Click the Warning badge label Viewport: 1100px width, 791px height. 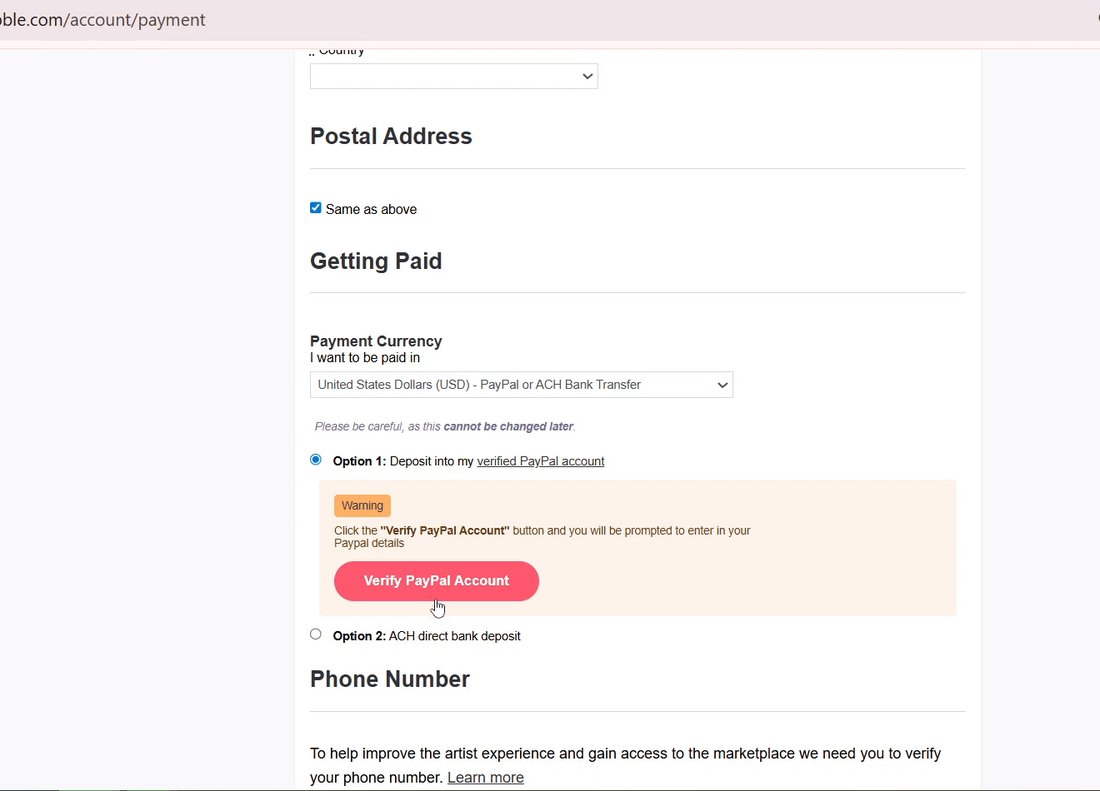tap(362, 506)
